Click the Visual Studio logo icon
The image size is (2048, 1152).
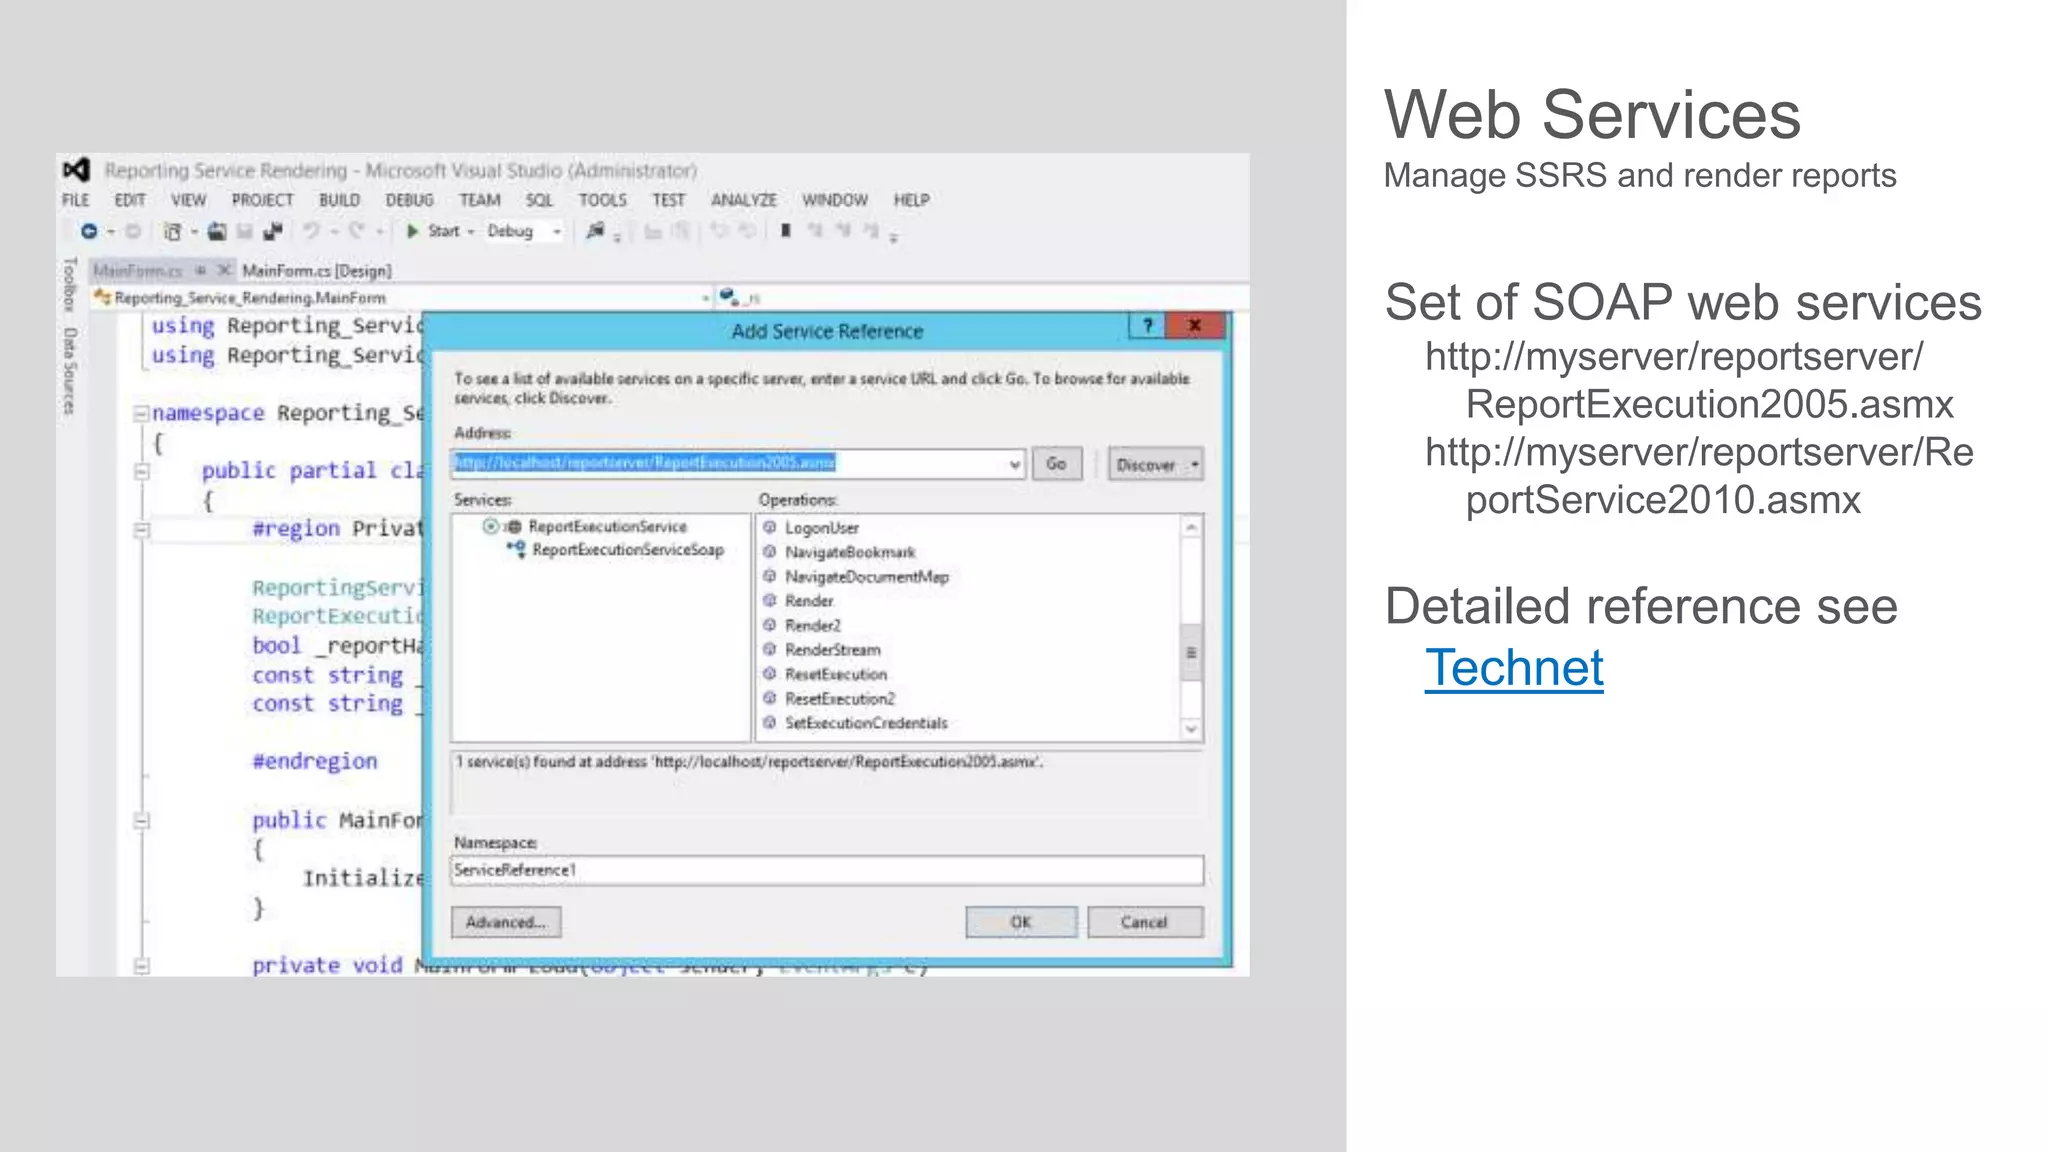coord(77,170)
